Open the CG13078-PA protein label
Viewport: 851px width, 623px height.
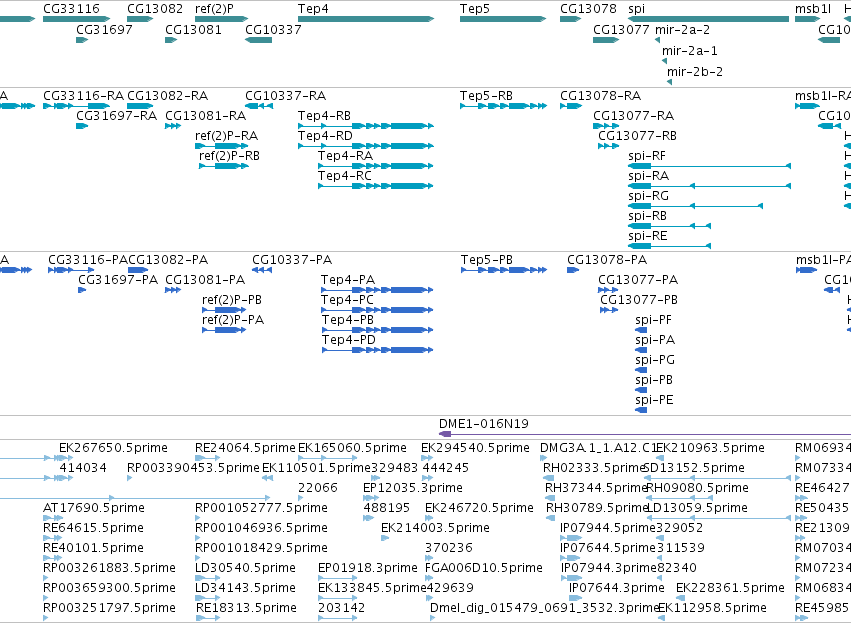[607, 260]
